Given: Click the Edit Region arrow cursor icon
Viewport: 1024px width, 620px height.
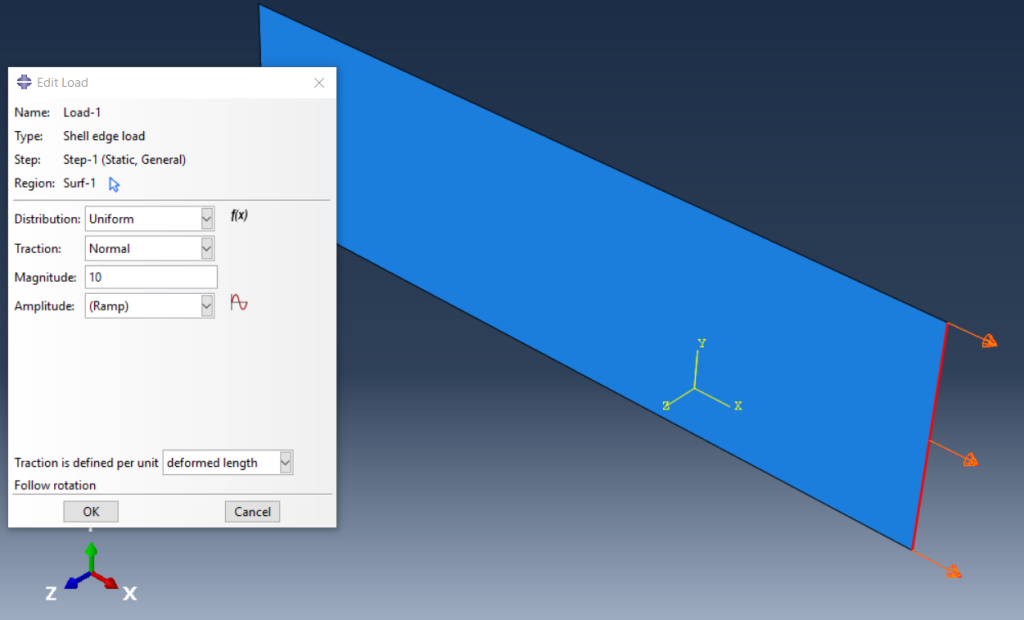Looking at the screenshot, I should 114,184.
